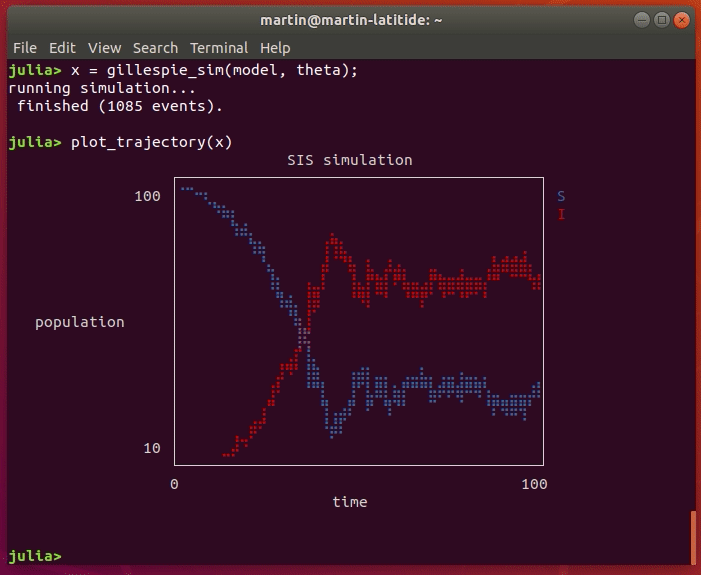
Task: Open the View menu
Action: pos(104,48)
